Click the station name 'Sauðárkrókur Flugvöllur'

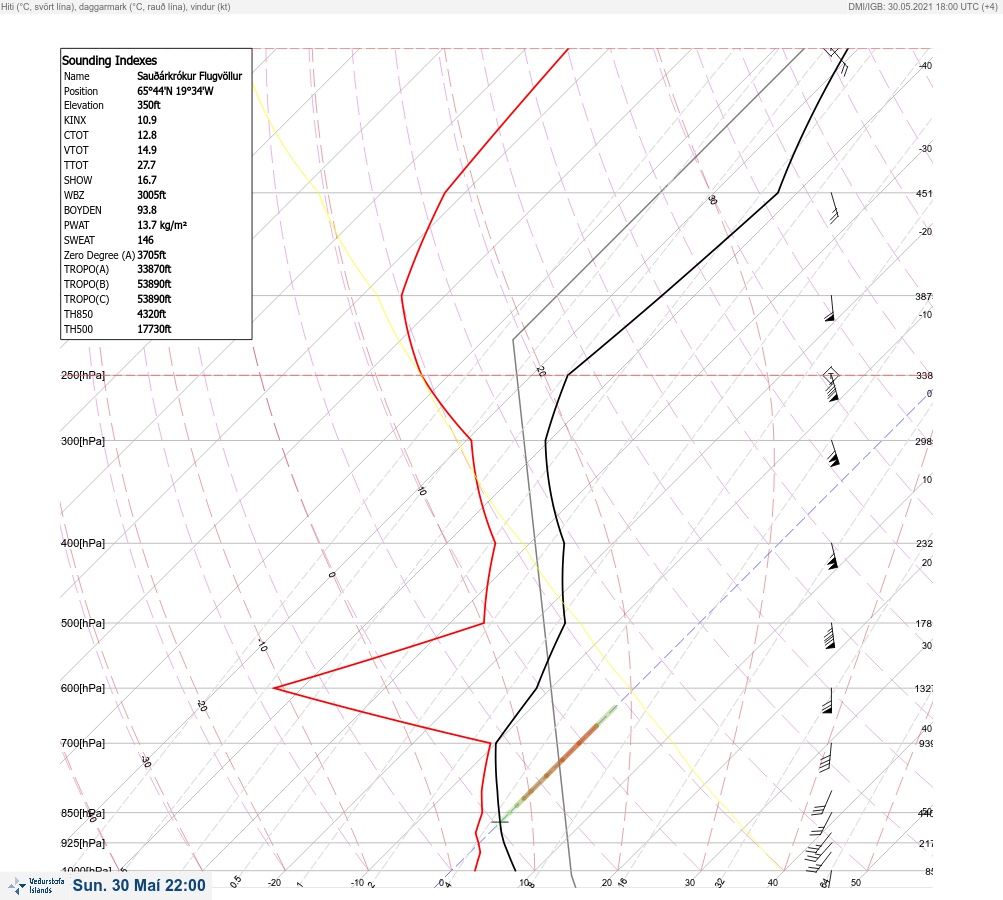pyautogui.click(x=189, y=76)
